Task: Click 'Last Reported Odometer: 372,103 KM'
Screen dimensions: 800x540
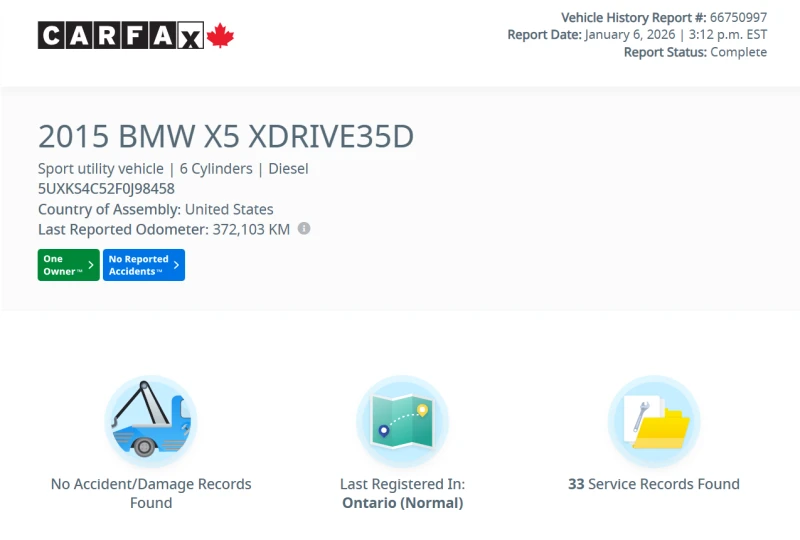Action: click(x=164, y=230)
